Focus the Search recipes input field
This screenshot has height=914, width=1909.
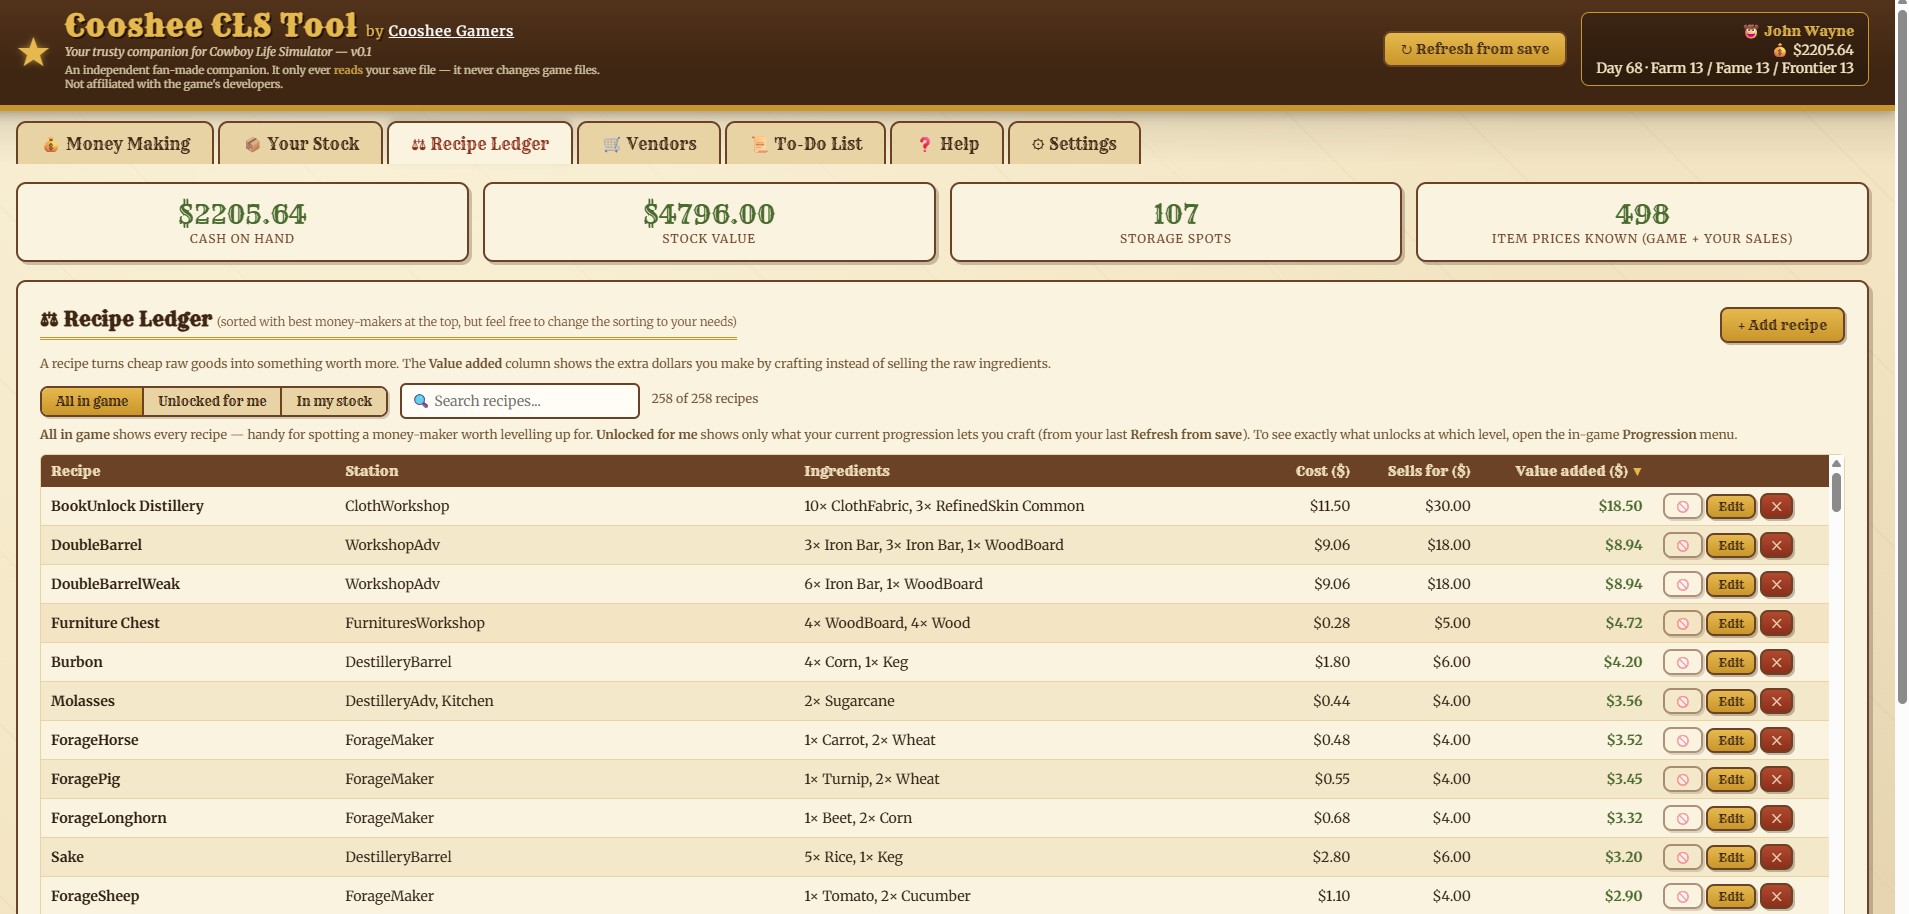[x=520, y=401]
